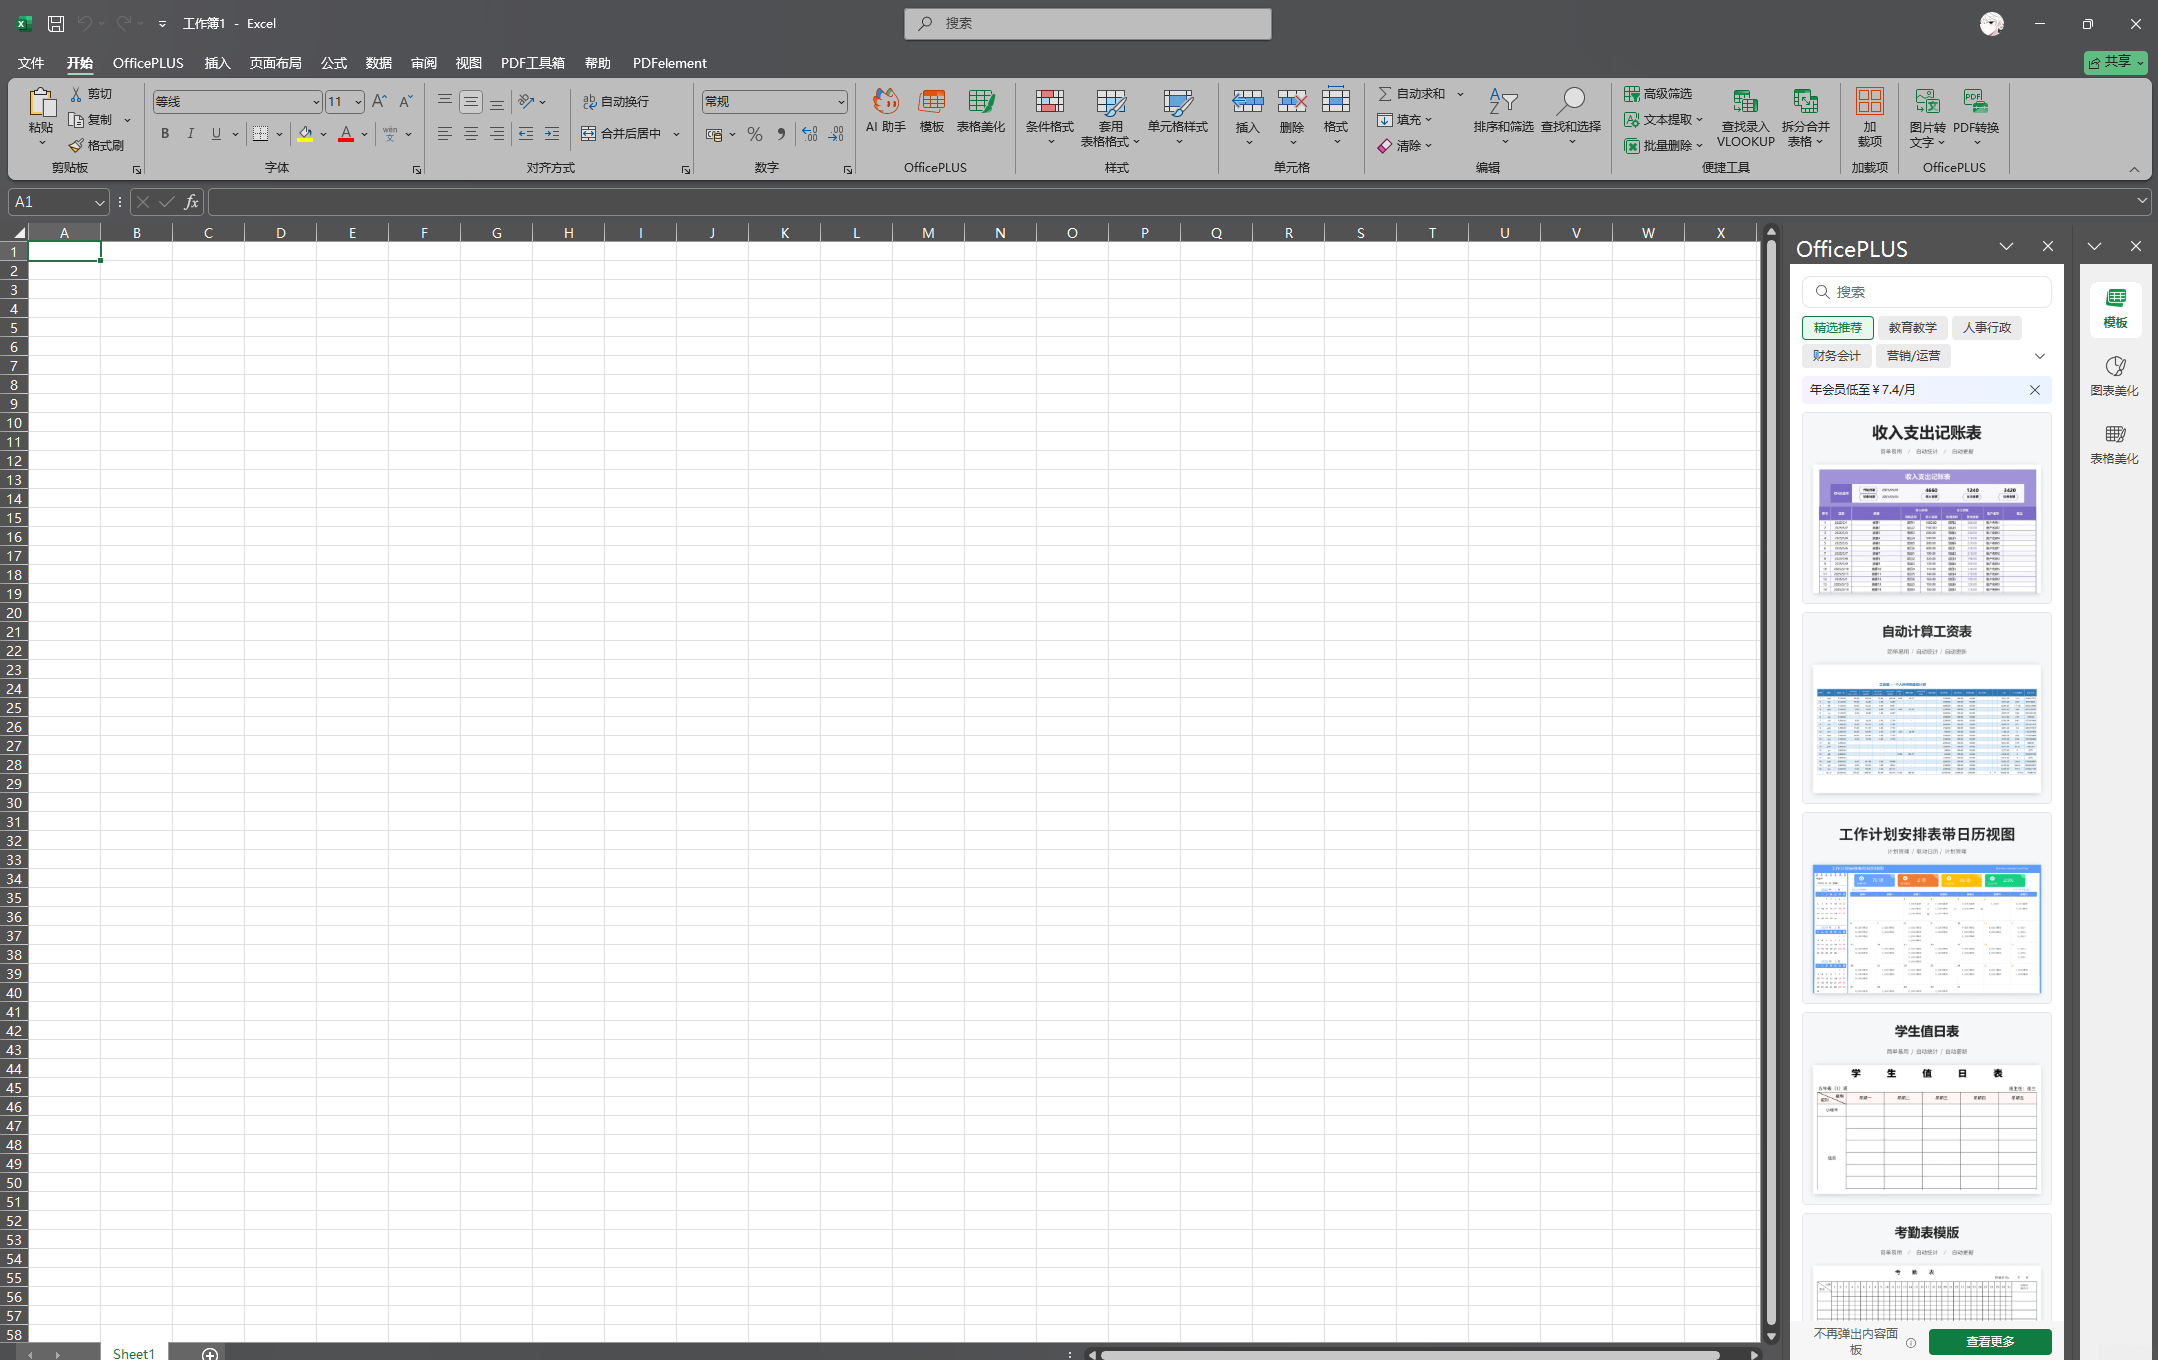Open the font name 等线 dropdown
This screenshot has width=2158, height=1360.
(x=316, y=102)
